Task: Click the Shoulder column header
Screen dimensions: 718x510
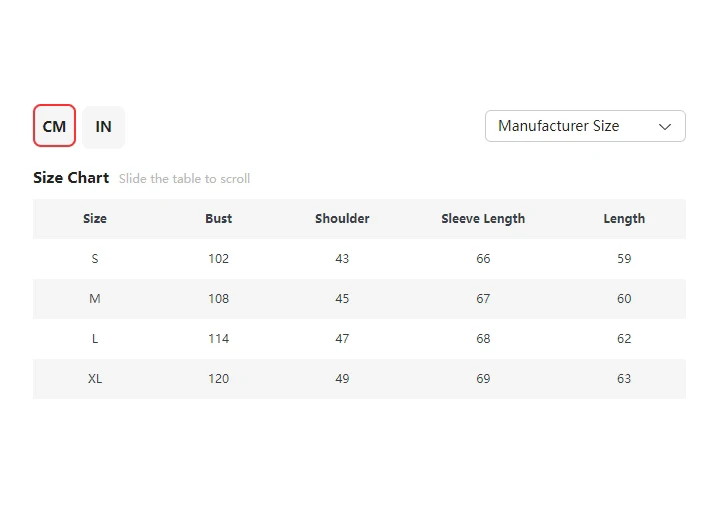Action: tap(342, 219)
